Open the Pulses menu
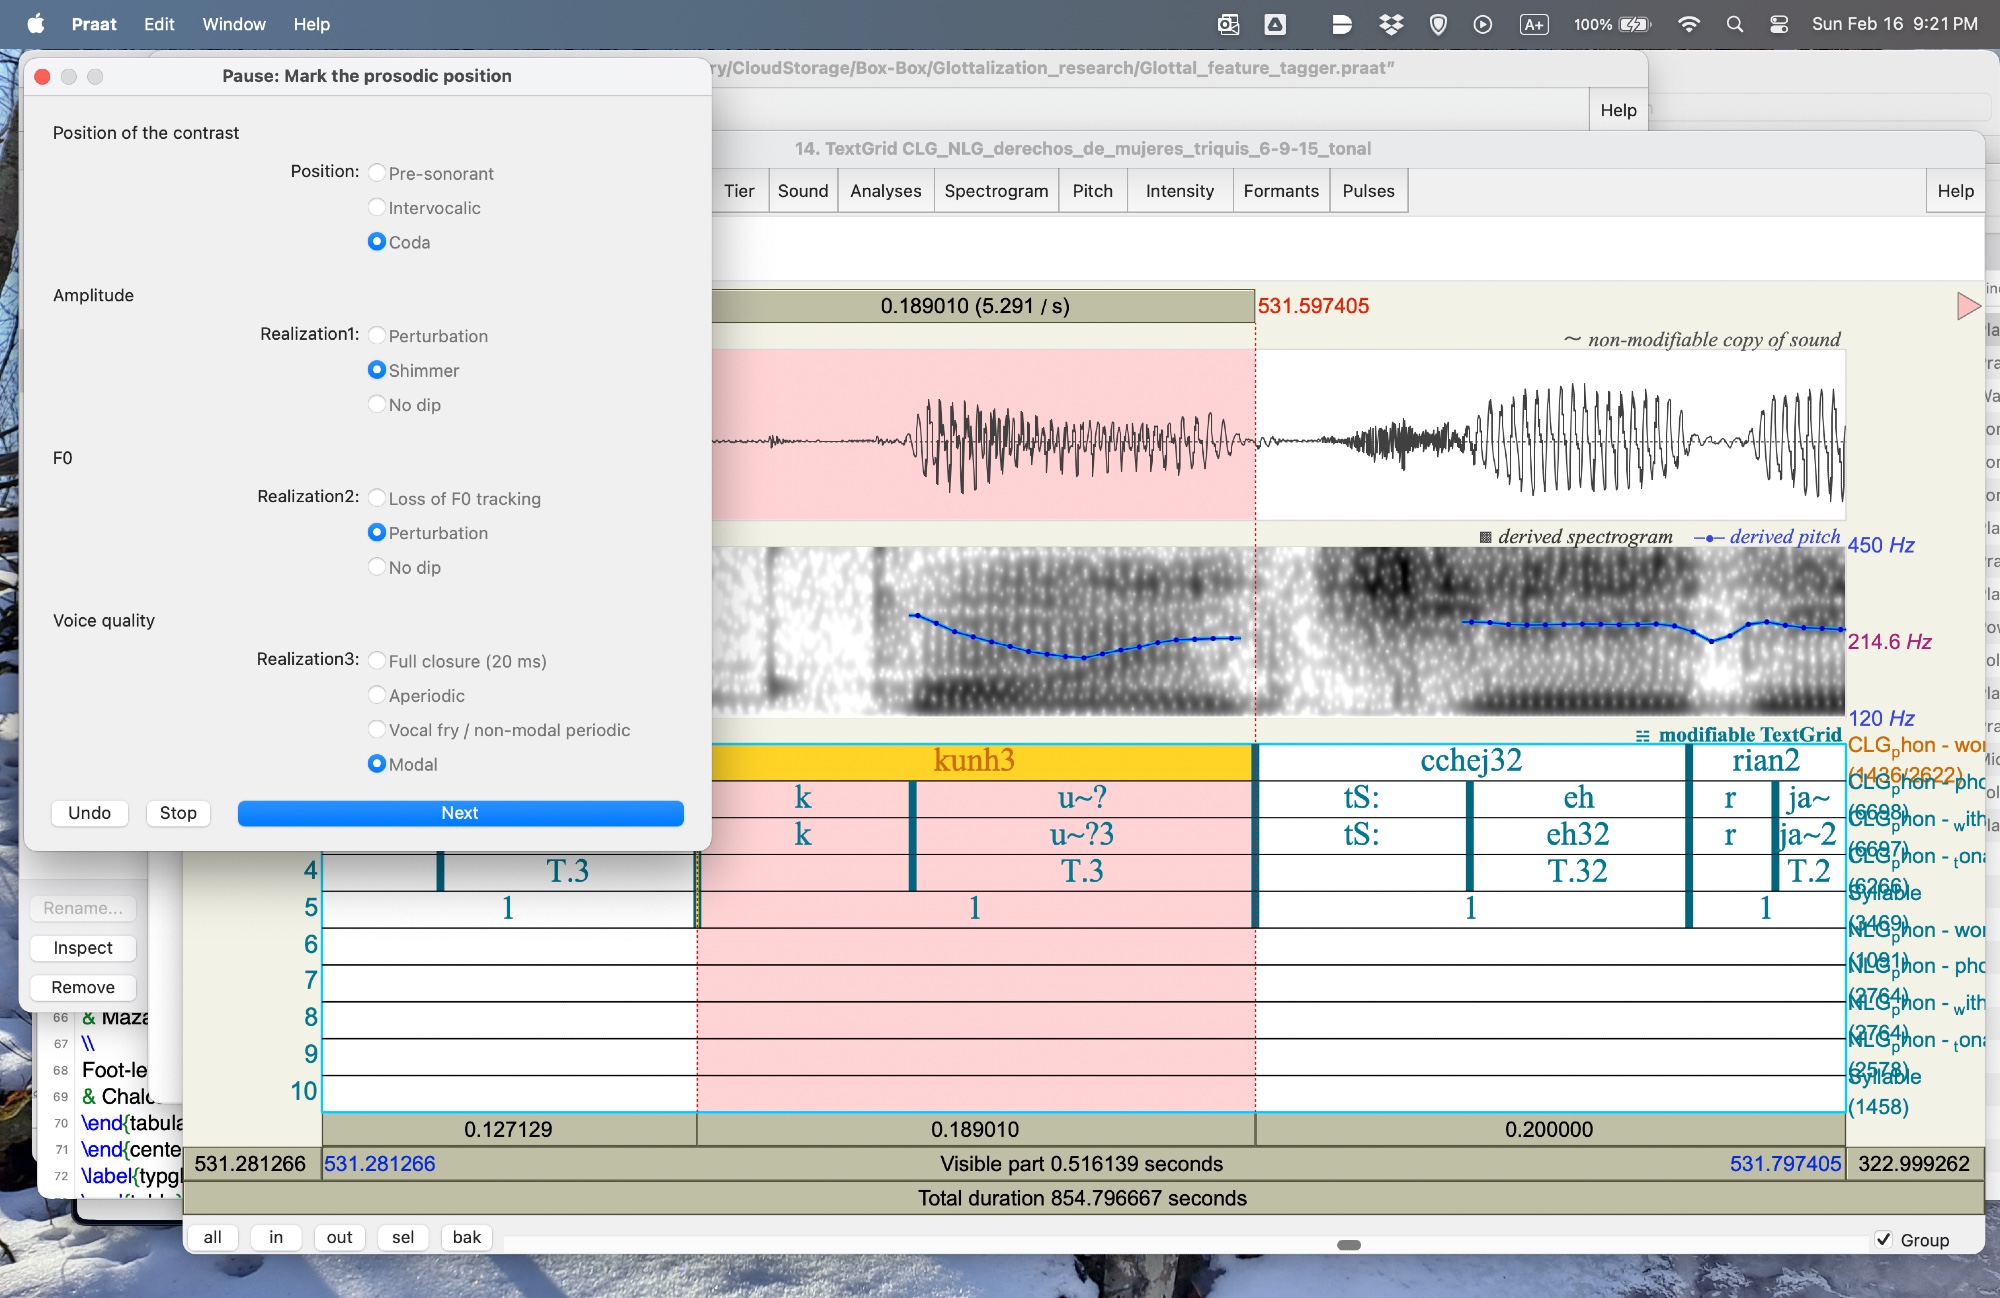Viewport: 2000px width, 1298px height. click(1368, 191)
